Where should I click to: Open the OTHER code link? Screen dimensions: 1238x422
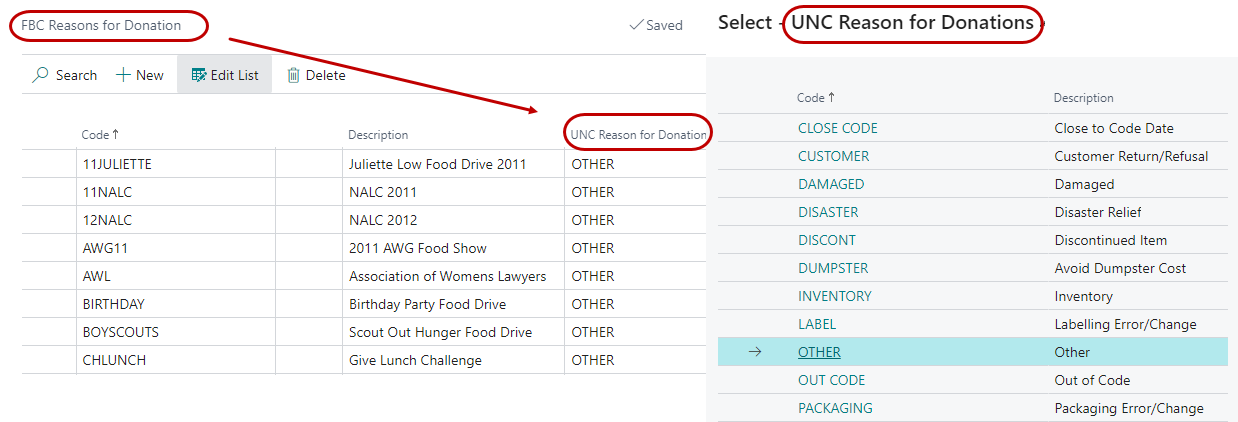(819, 352)
